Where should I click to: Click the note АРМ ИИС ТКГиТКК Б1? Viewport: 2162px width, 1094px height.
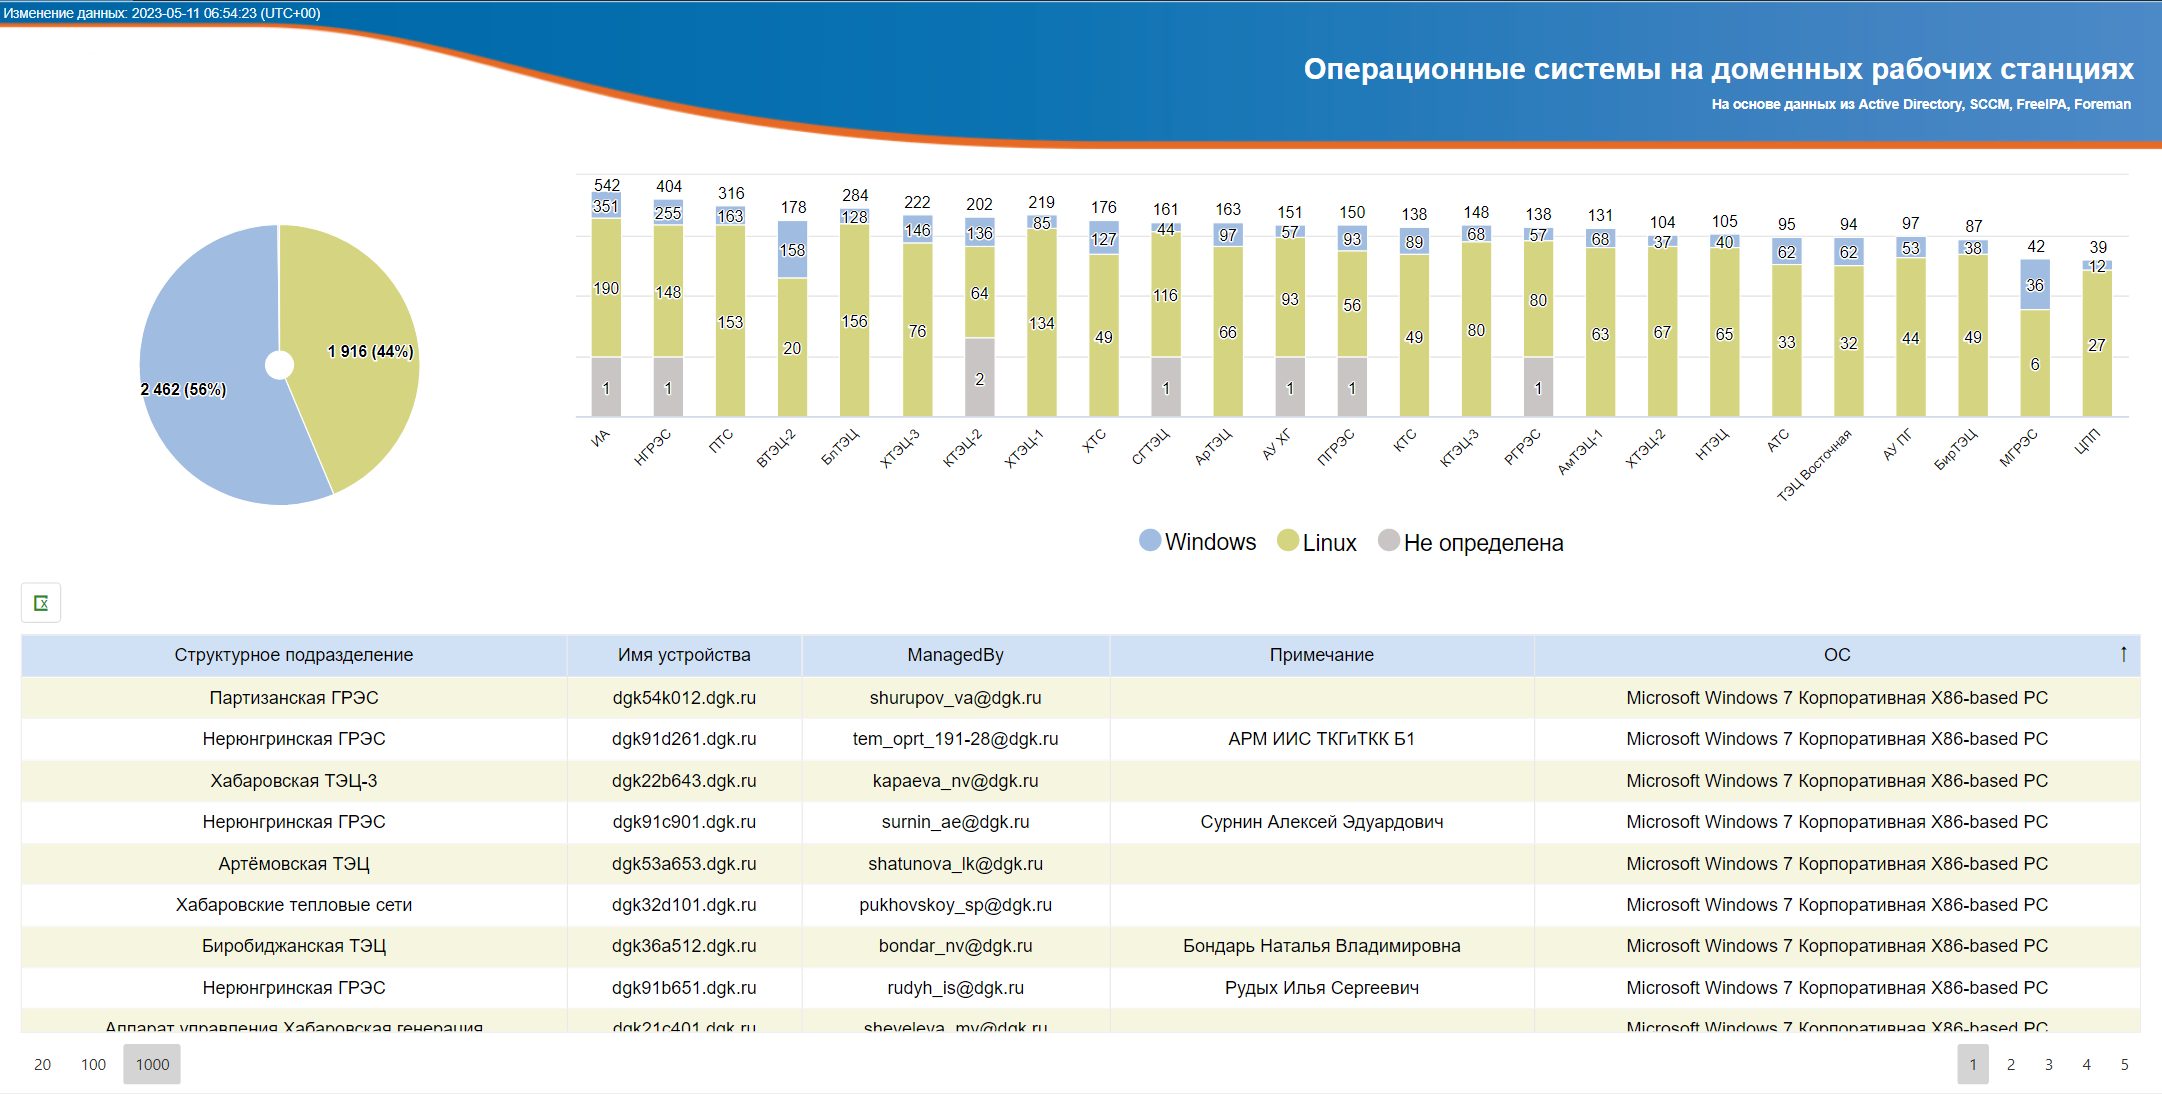[1322, 739]
